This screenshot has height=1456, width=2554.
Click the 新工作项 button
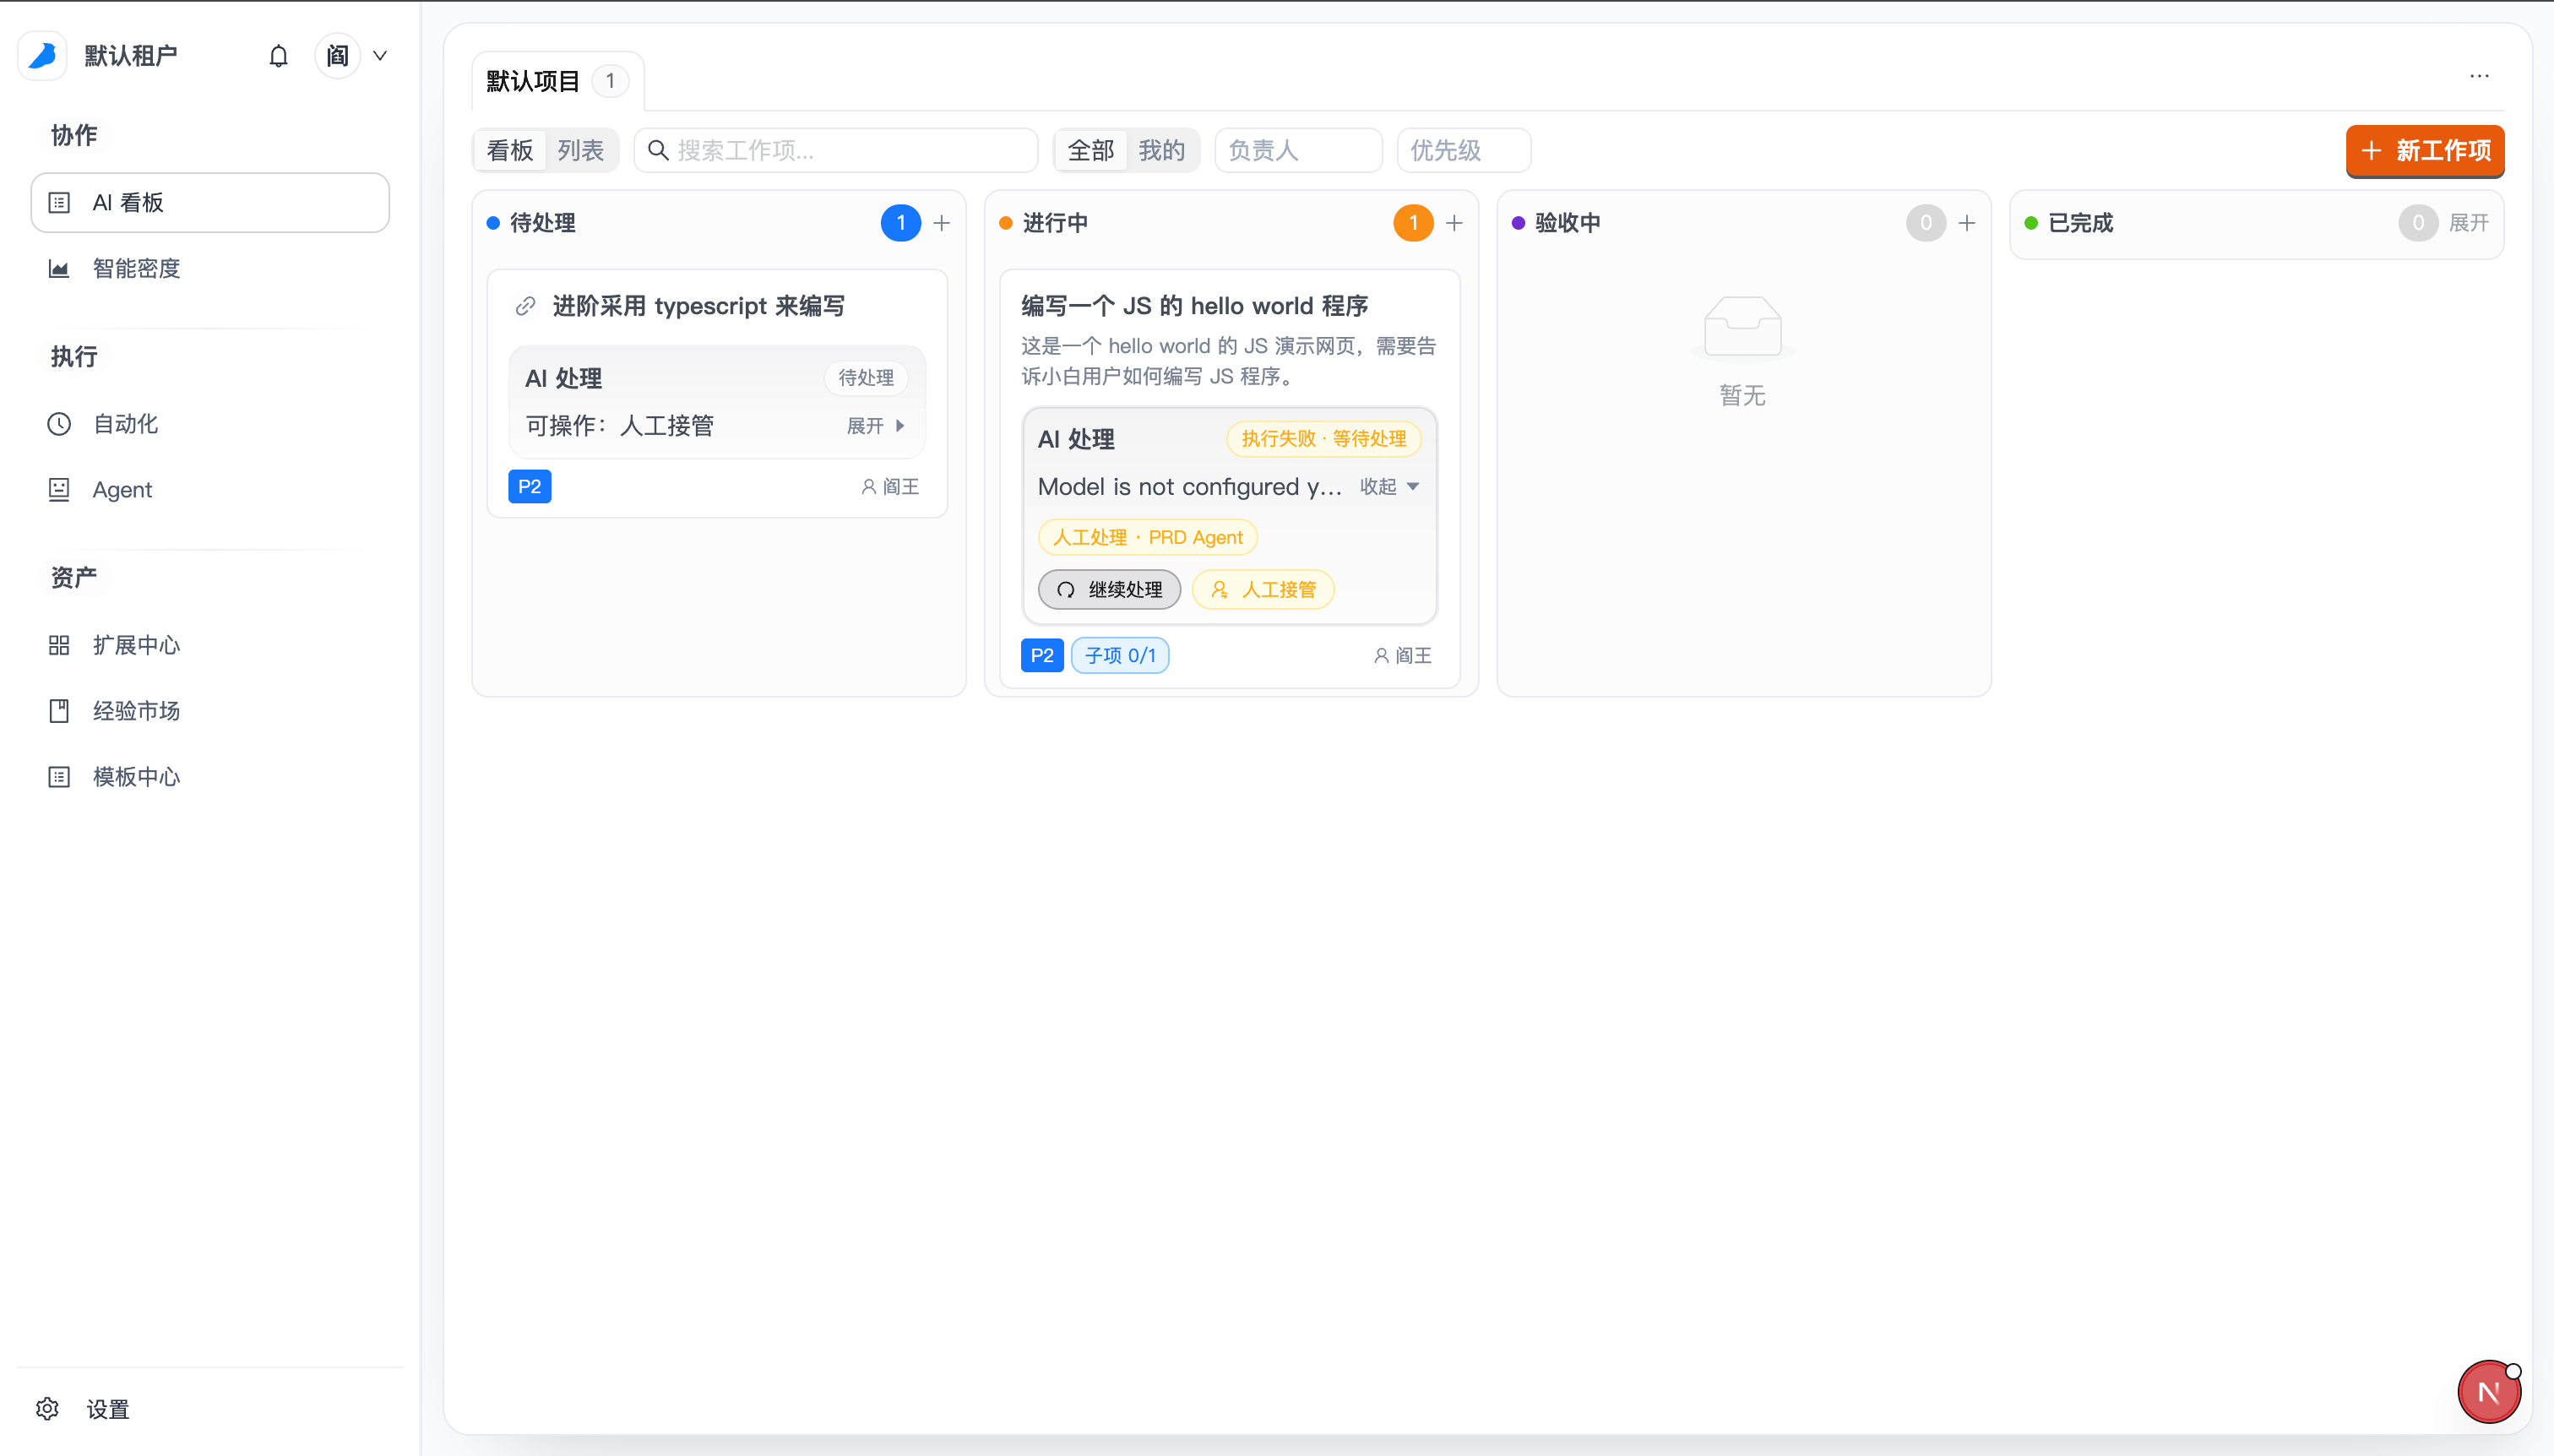[x=2425, y=150]
